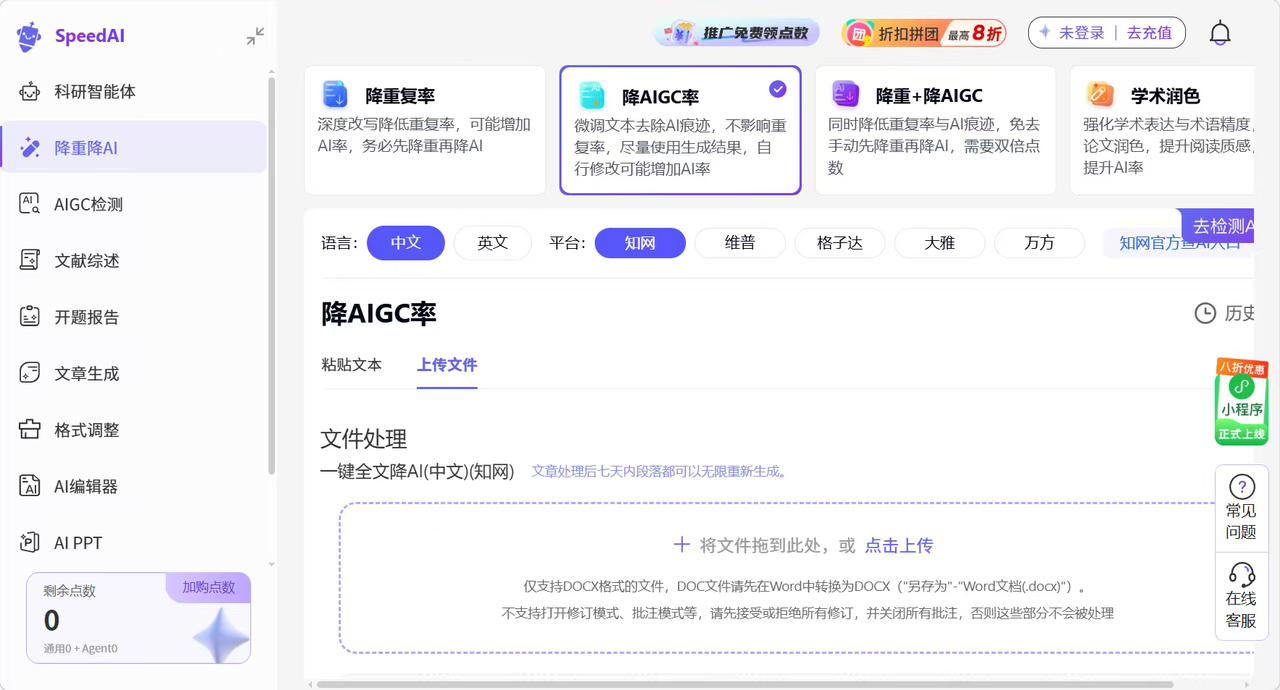Click 未登录 to log in

click(x=1082, y=33)
